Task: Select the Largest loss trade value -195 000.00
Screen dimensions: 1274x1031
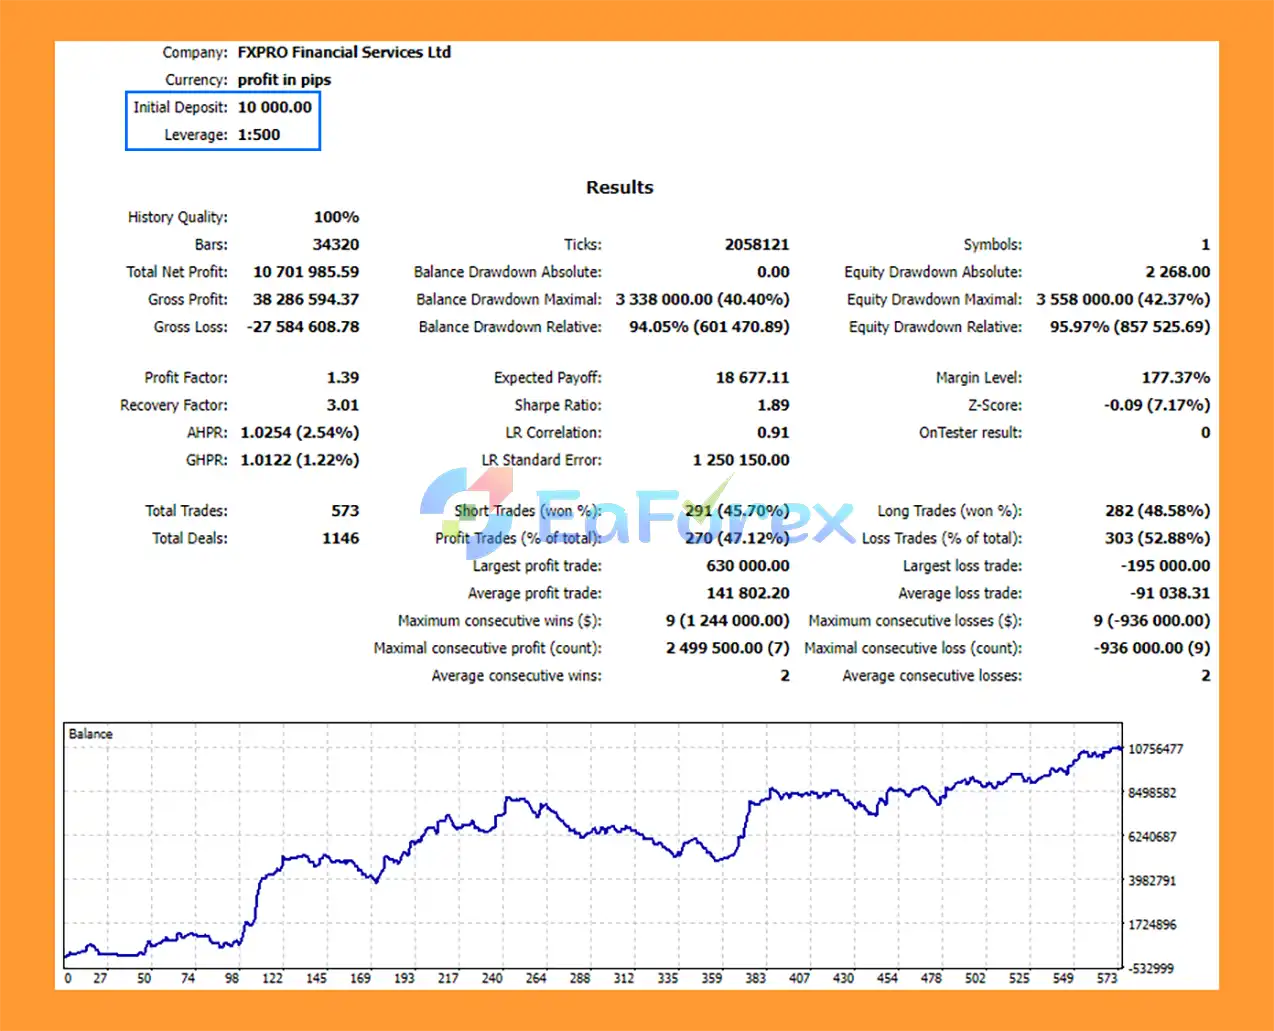Action: point(1165,566)
